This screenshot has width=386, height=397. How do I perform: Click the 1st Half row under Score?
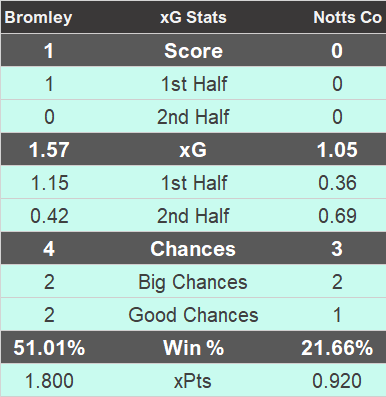click(x=193, y=83)
